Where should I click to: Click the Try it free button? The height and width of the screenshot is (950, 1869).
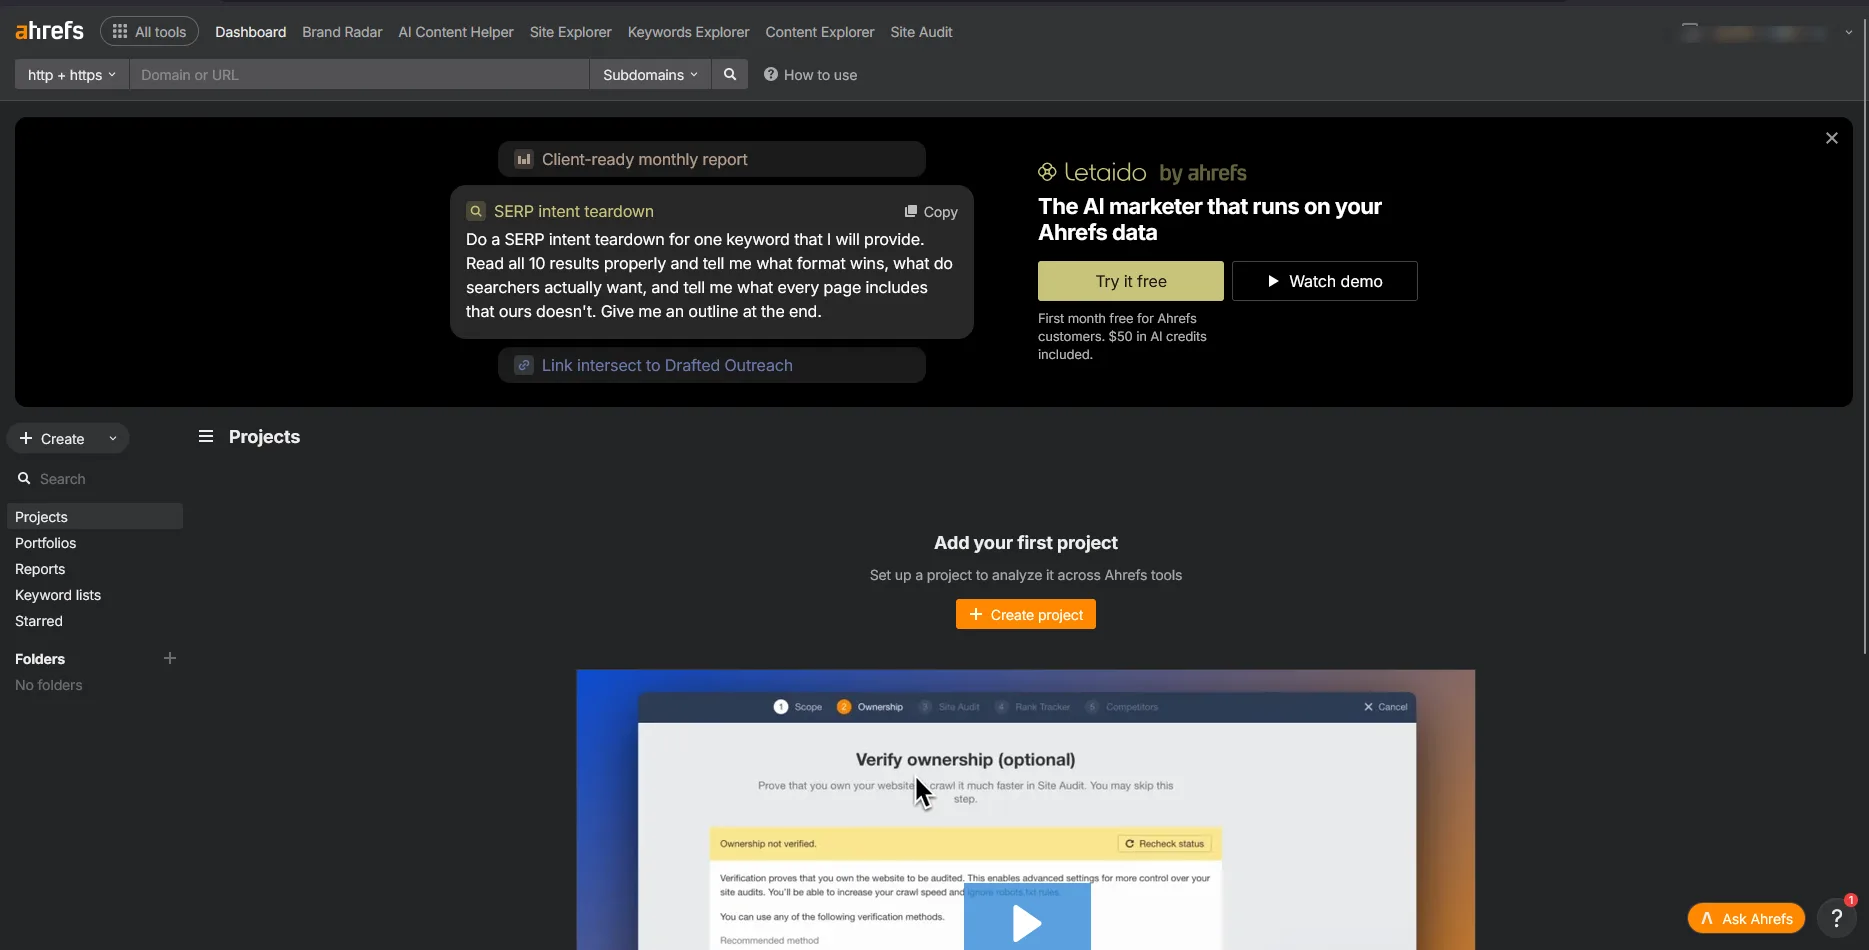tap(1131, 281)
